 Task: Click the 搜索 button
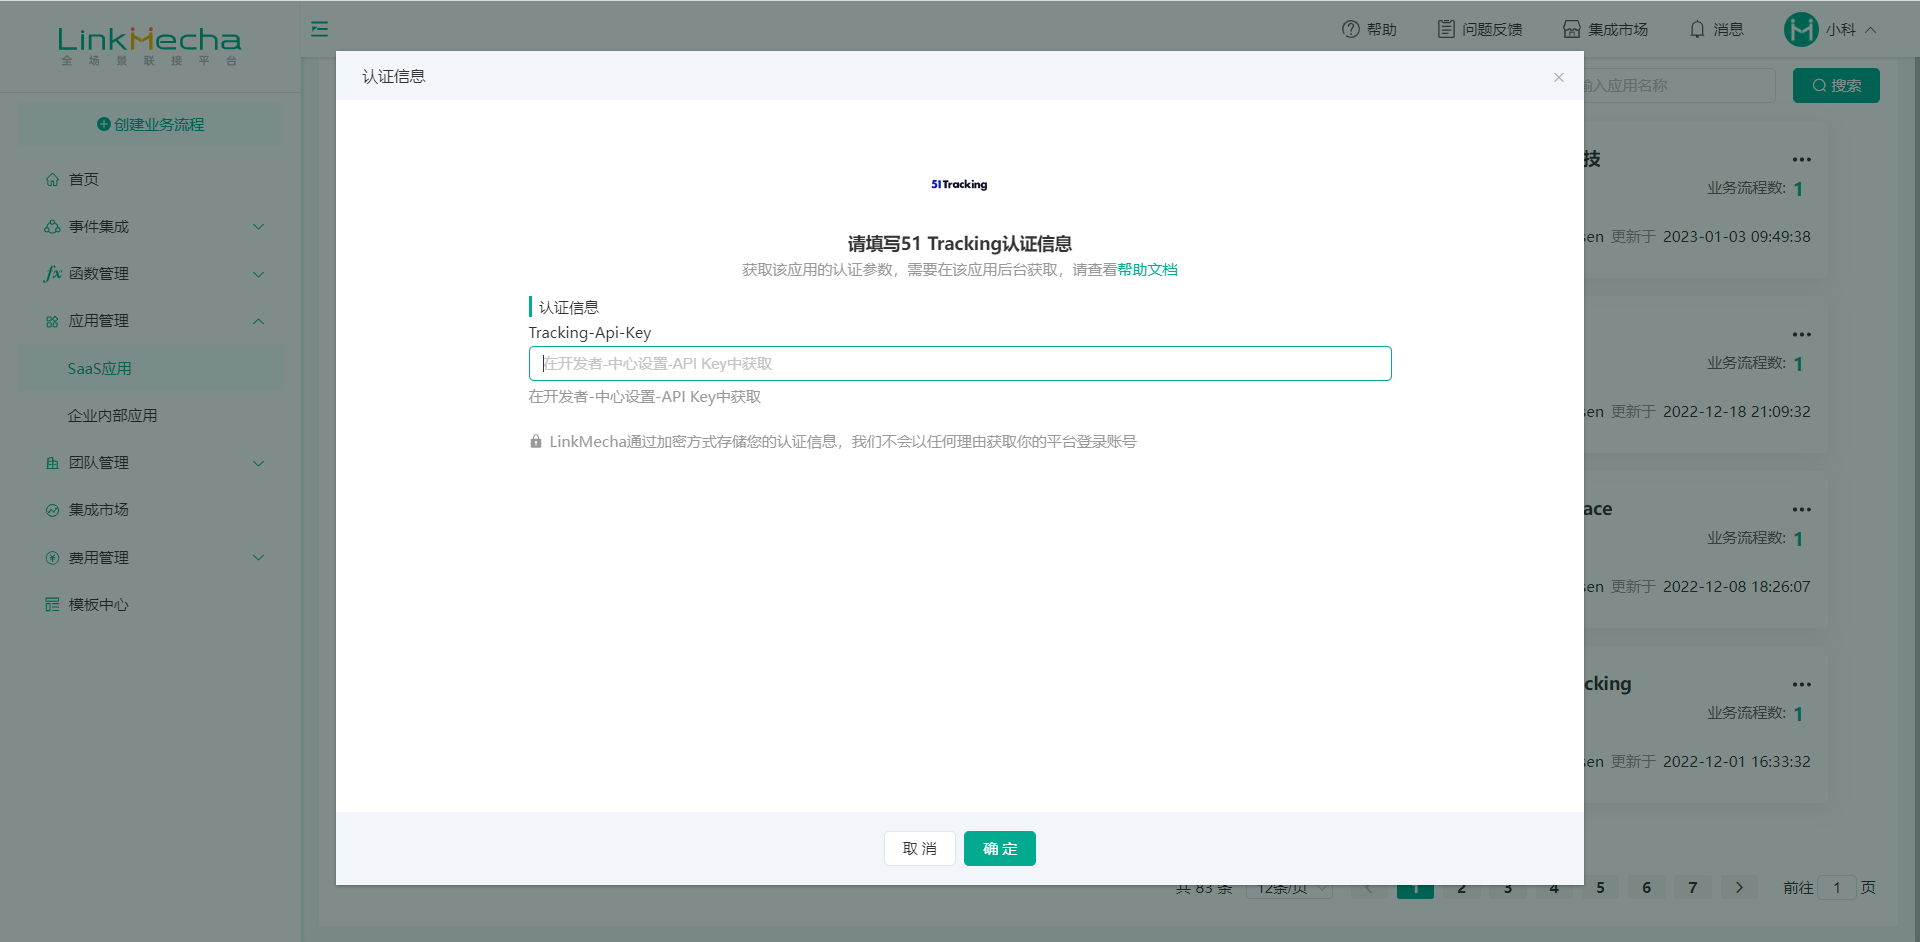(1836, 86)
